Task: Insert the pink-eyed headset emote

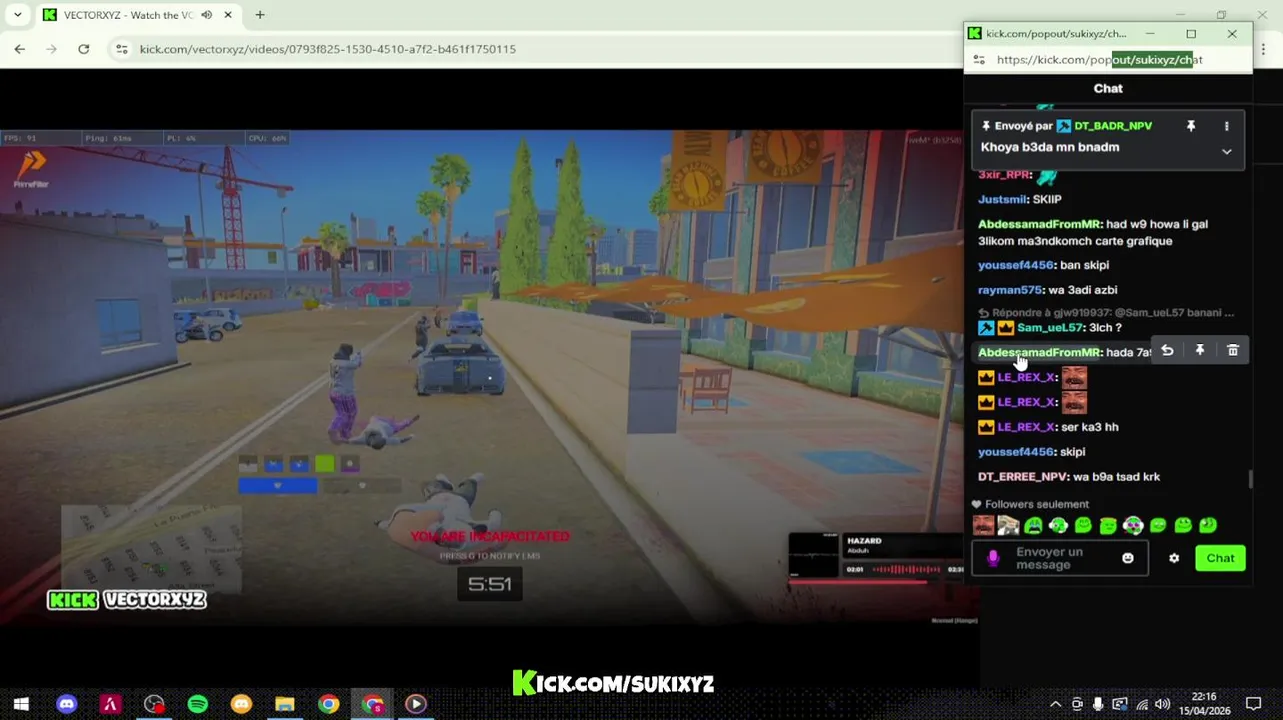Action: pyautogui.click(x=1133, y=526)
